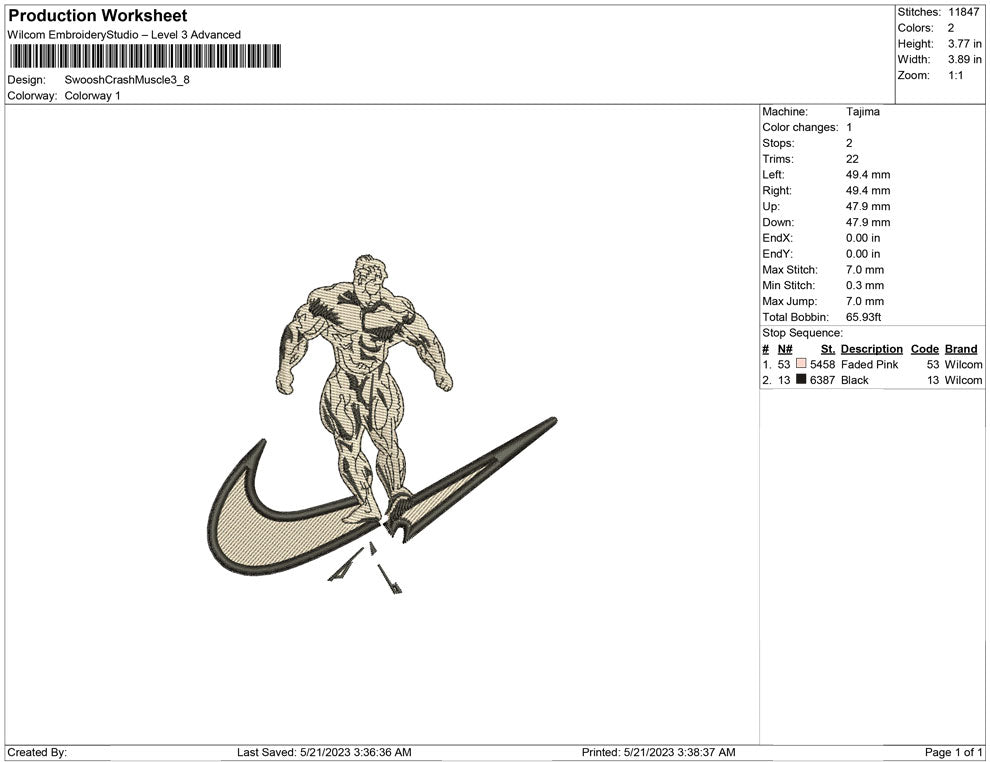Image resolution: width=990 pixels, height=762 pixels.
Task: Click design name 'SwooshCrashMuscle3_8'
Action: coord(127,80)
